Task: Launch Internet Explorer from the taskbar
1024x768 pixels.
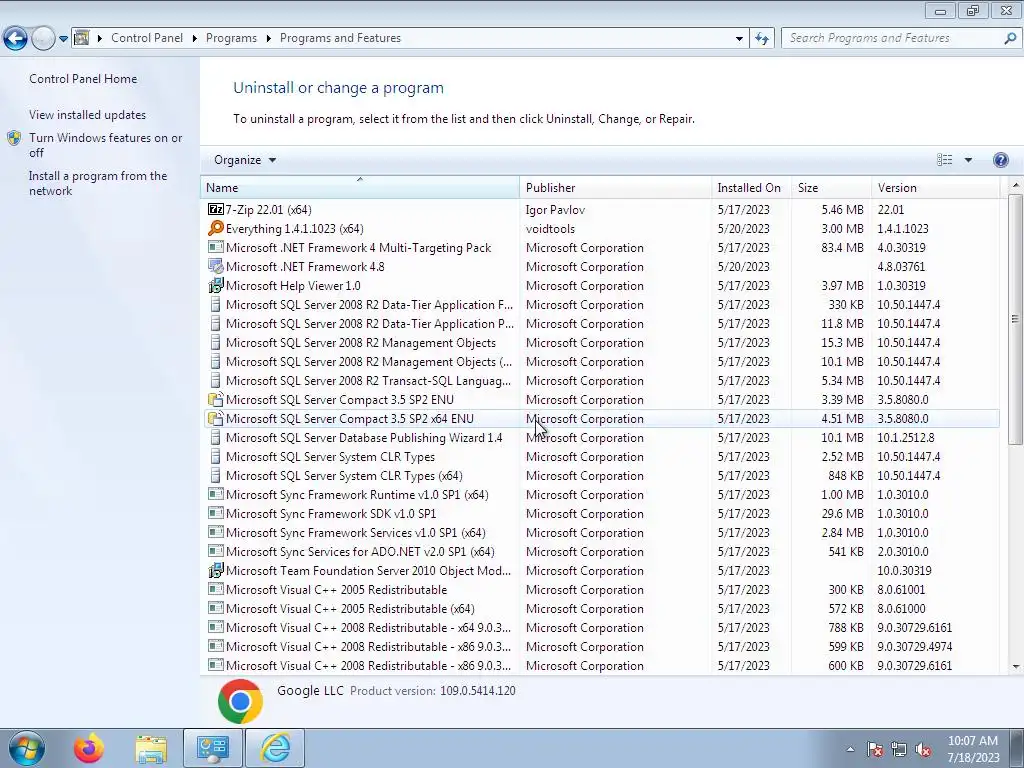Action: pyautogui.click(x=276, y=748)
